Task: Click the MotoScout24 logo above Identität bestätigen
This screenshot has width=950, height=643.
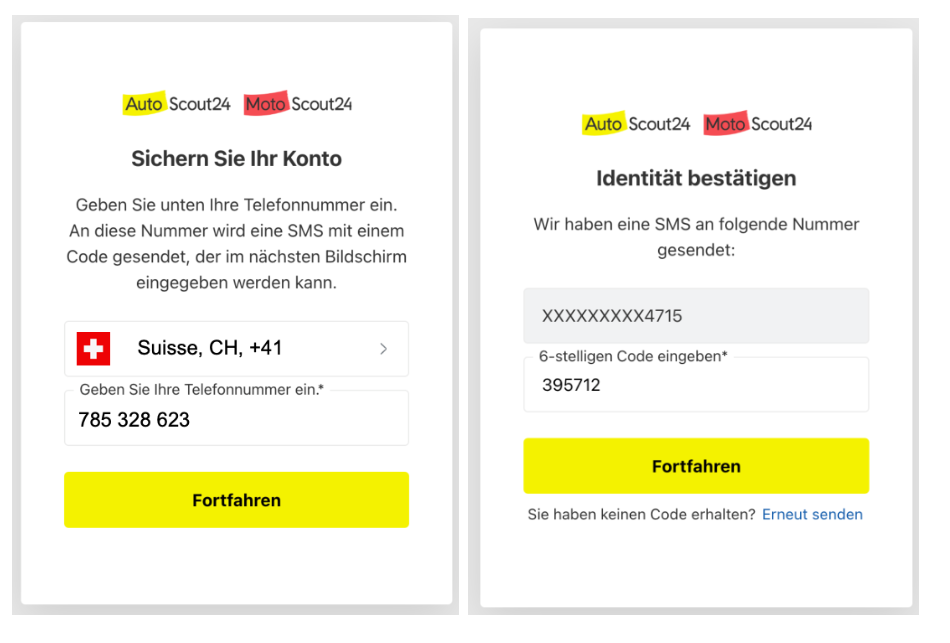Action: click(x=757, y=124)
